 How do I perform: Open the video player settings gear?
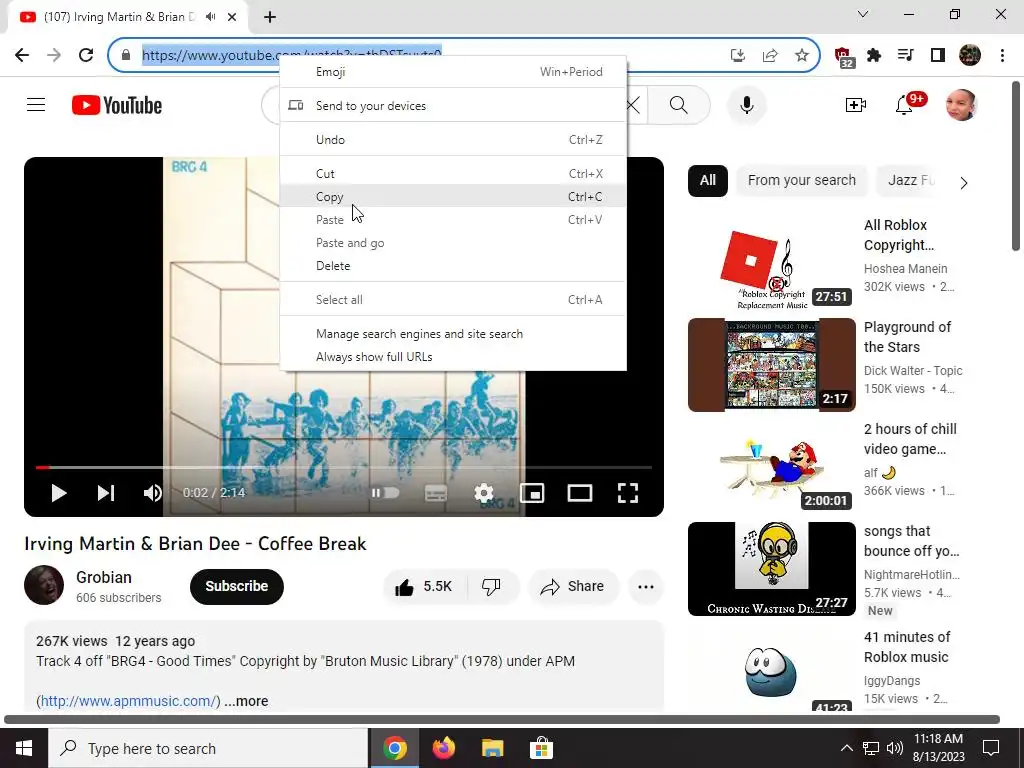pyautogui.click(x=484, y=493)
